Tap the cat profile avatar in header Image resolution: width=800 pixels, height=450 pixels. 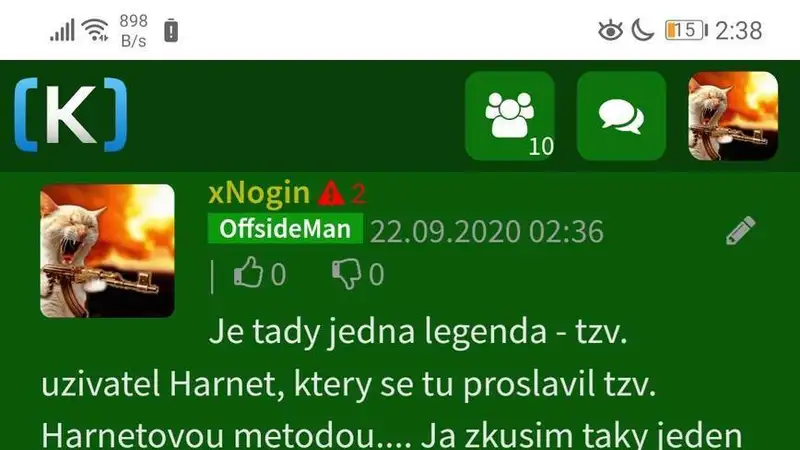tap(733, 116)
